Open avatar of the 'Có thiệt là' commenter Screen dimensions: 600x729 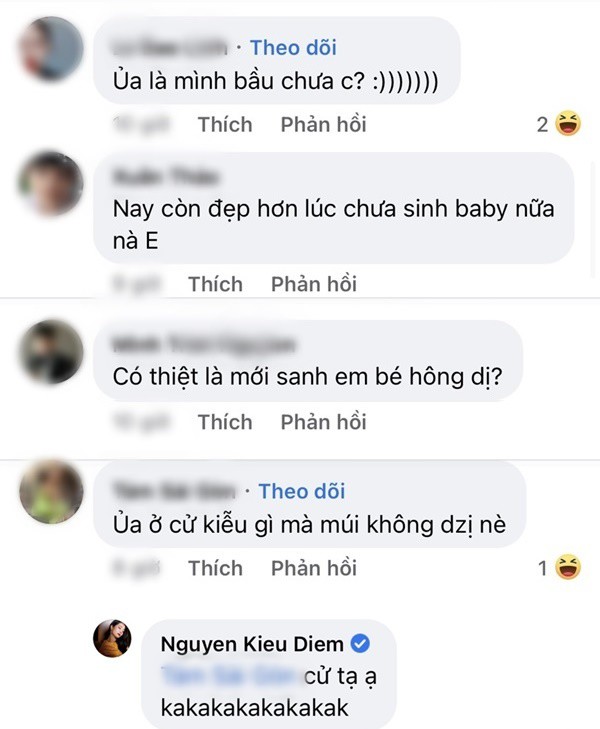49,351
